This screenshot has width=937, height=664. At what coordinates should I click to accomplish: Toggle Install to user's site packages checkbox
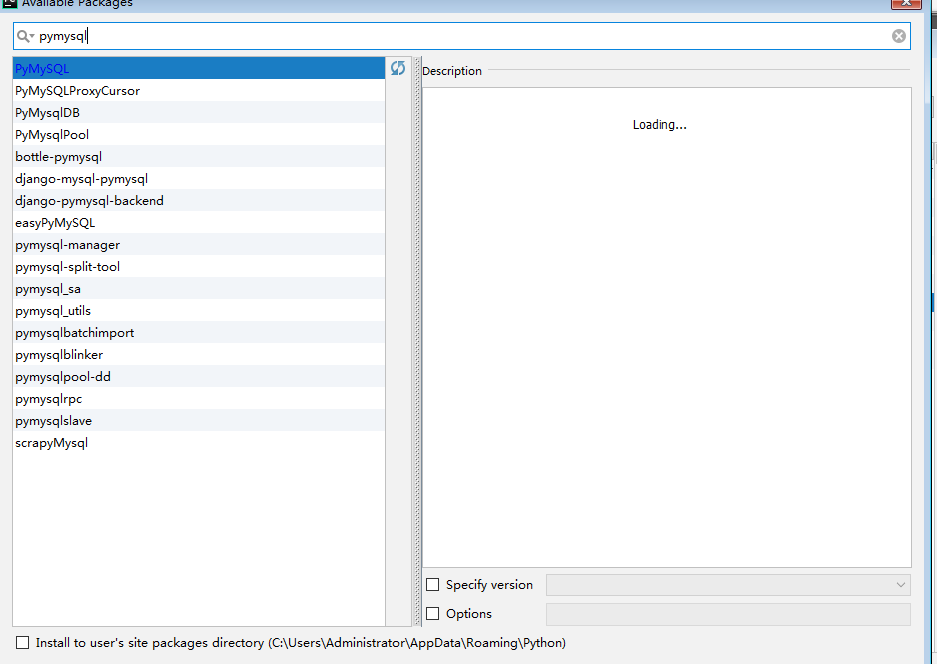click(x=23, y=642)
